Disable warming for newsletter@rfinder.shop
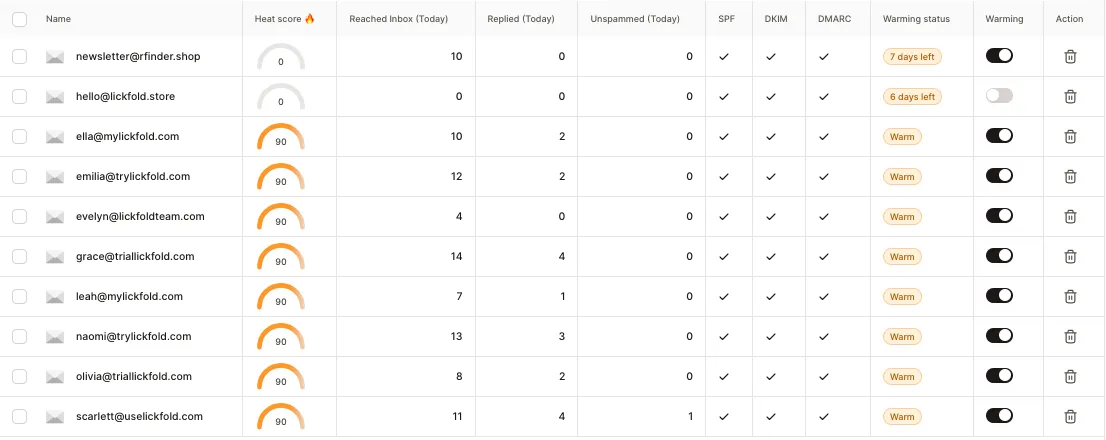The height and width of the screenshot is (440, 1106). coord(999,56)
